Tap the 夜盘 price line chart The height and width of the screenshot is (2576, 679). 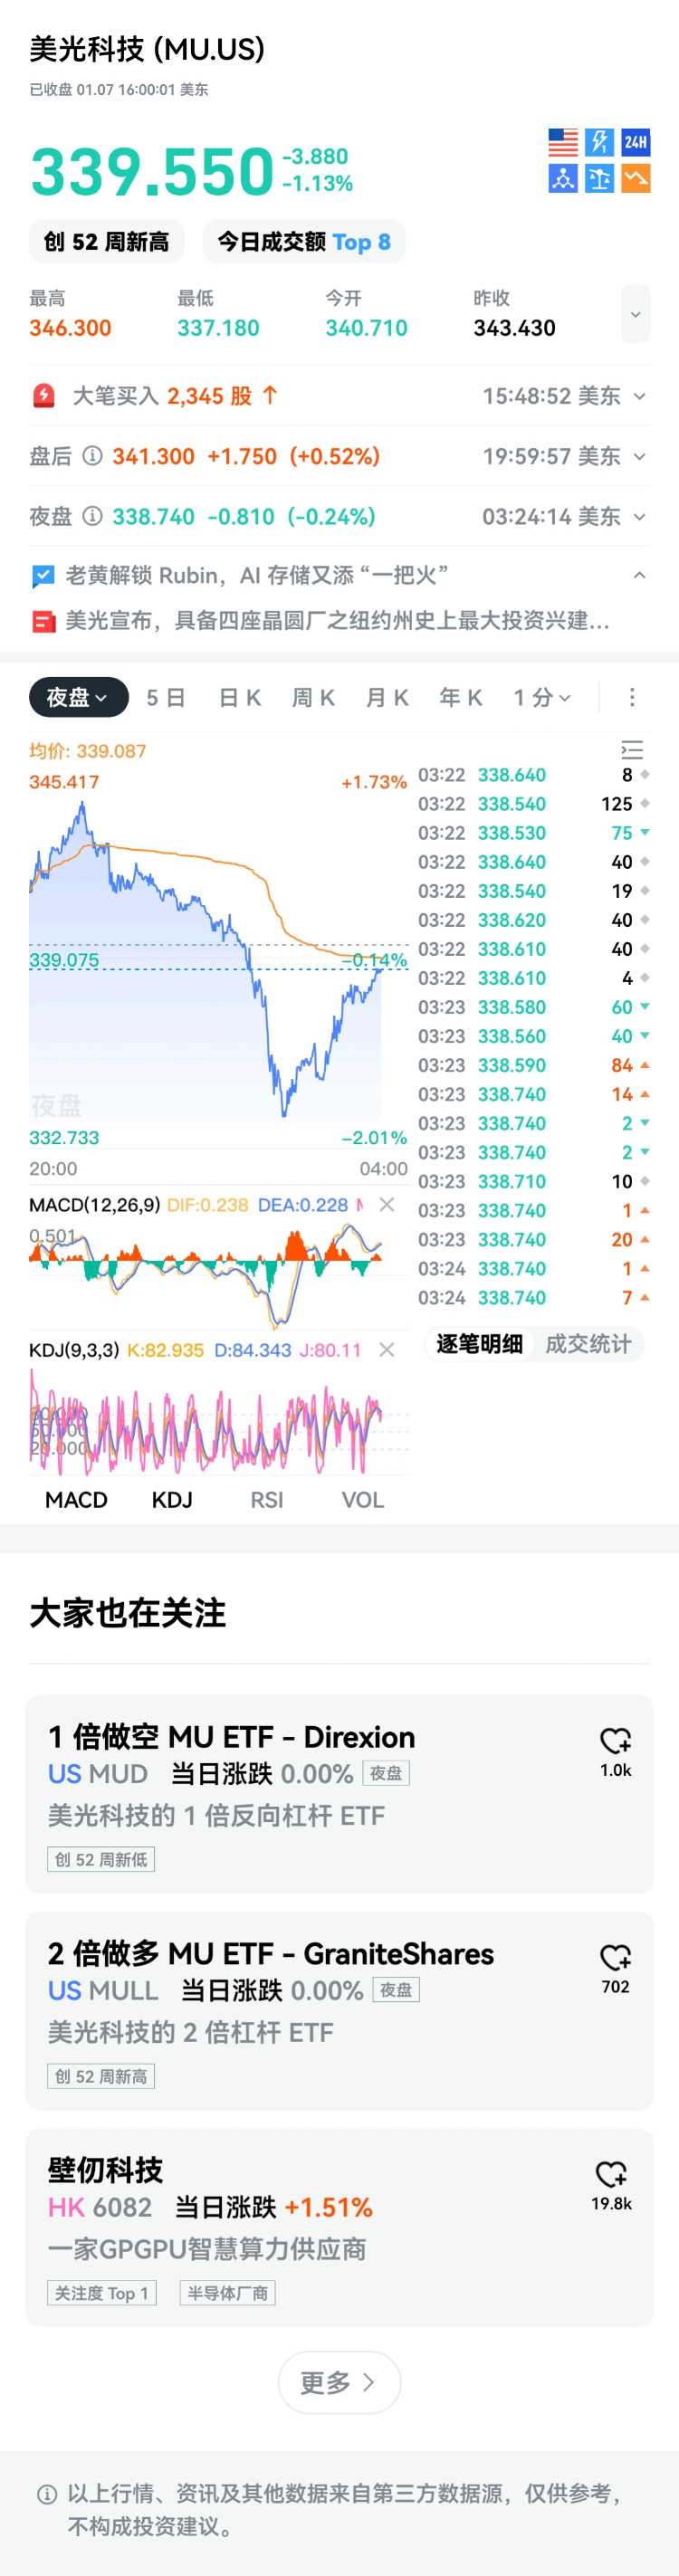(x=218, y=960)
